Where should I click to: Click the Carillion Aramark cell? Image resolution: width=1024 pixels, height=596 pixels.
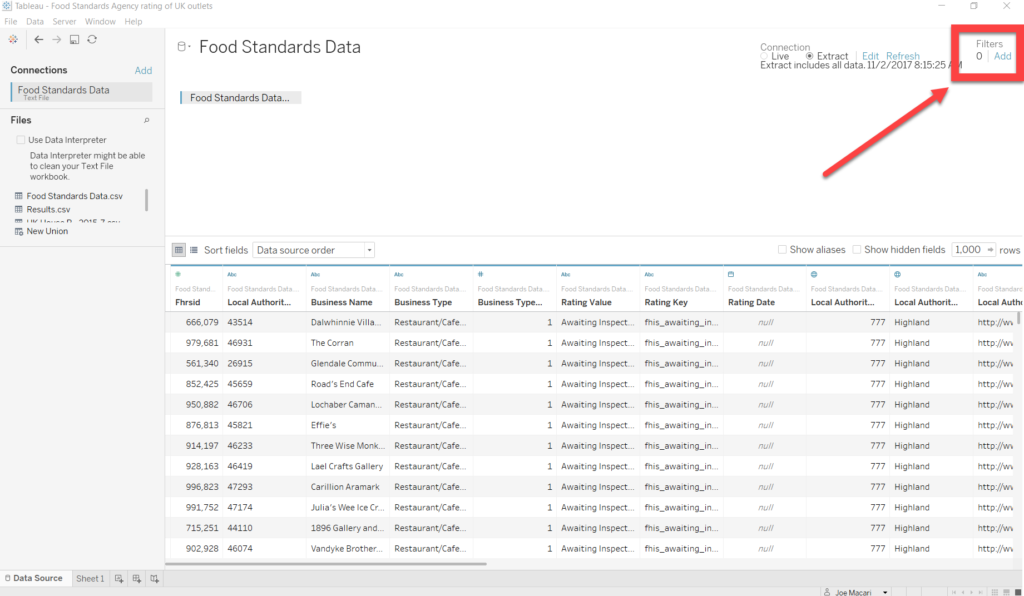[345, 487]
